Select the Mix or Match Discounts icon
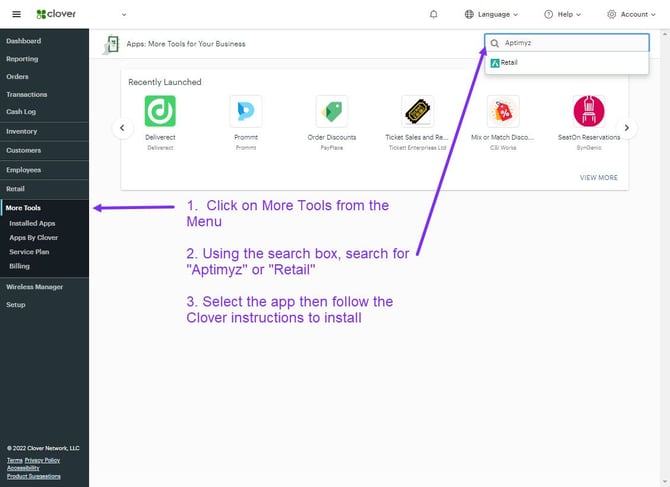This screenshot has height=487, width=670. [x=503, y=111]
